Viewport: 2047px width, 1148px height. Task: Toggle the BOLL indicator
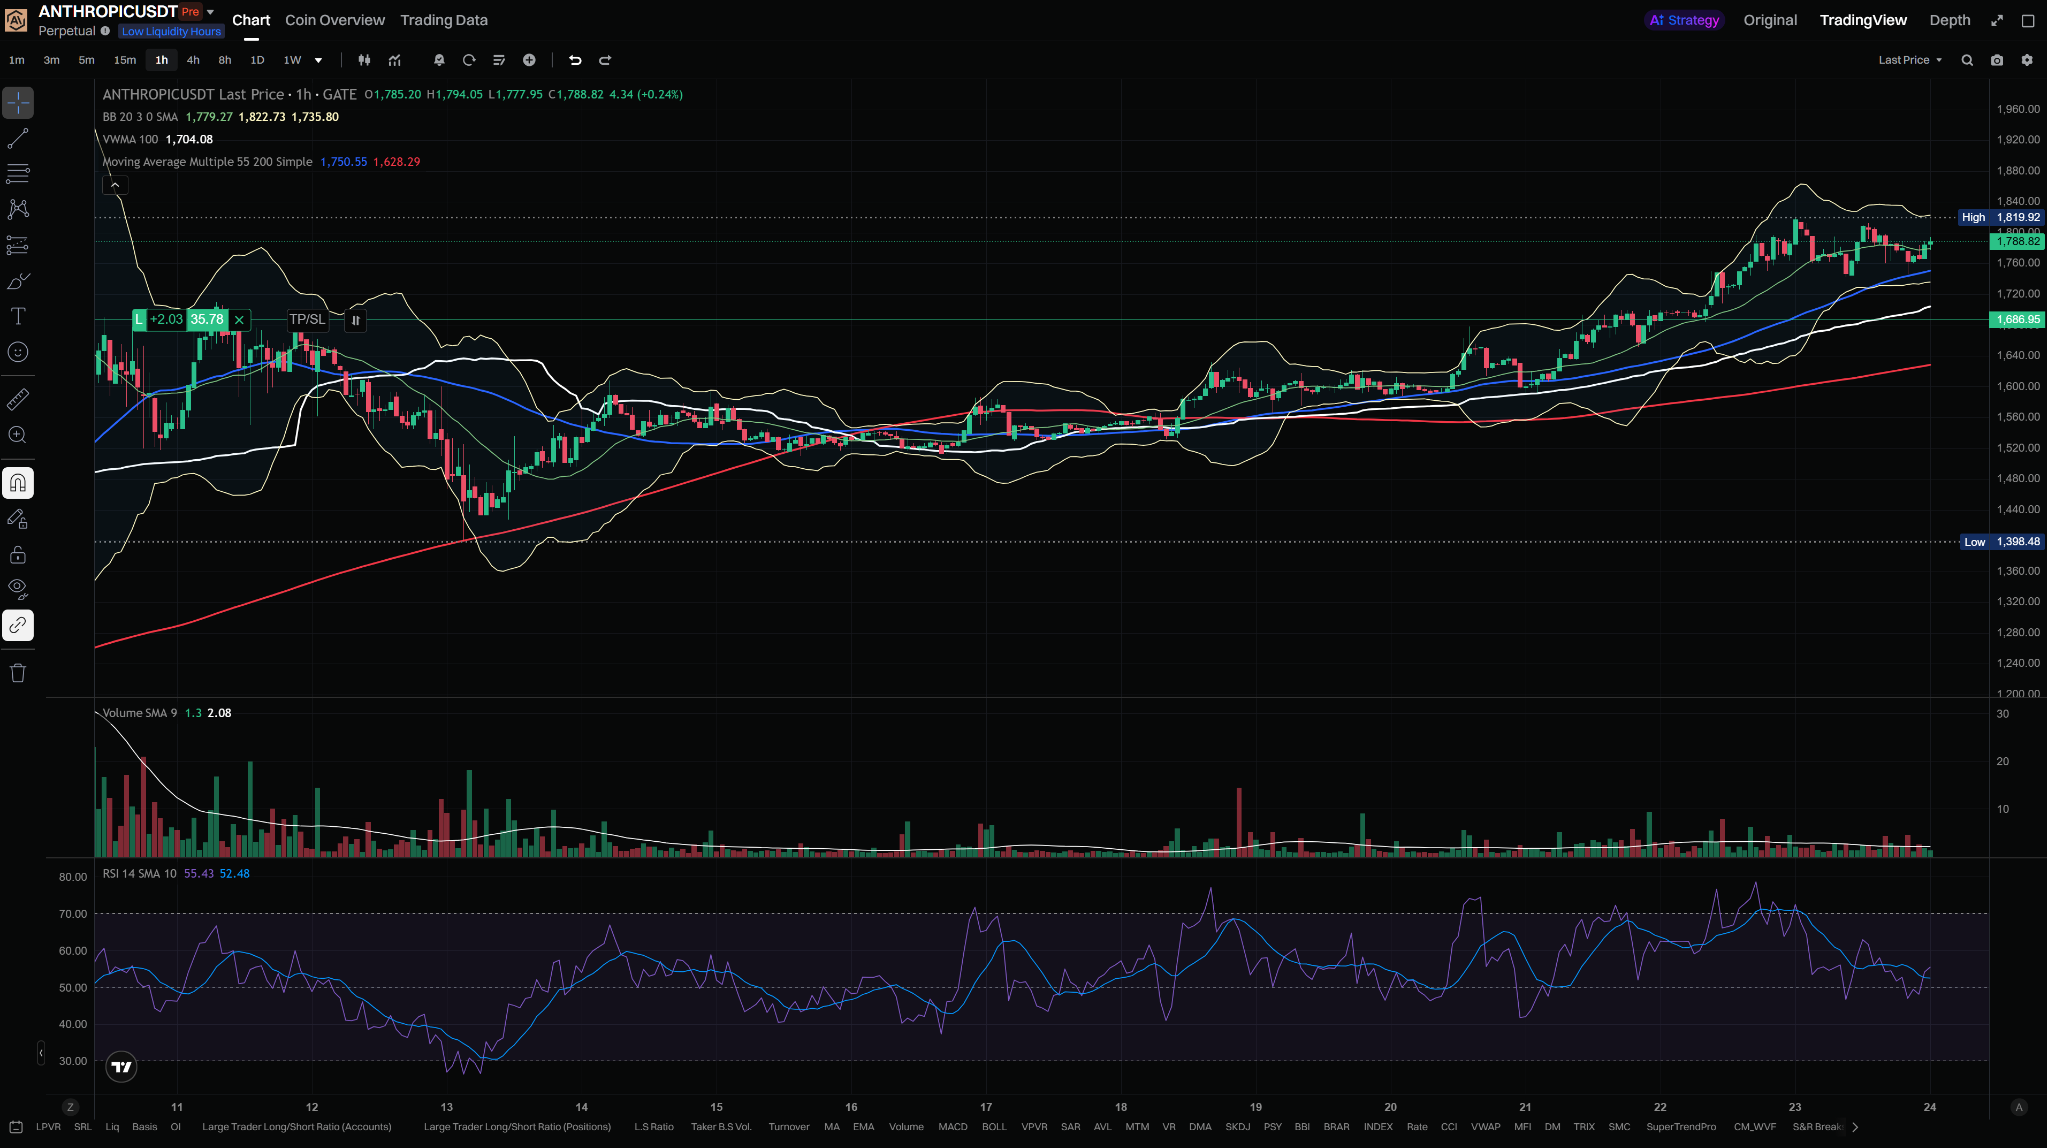pyautogui.click(x=994, y=1127)
